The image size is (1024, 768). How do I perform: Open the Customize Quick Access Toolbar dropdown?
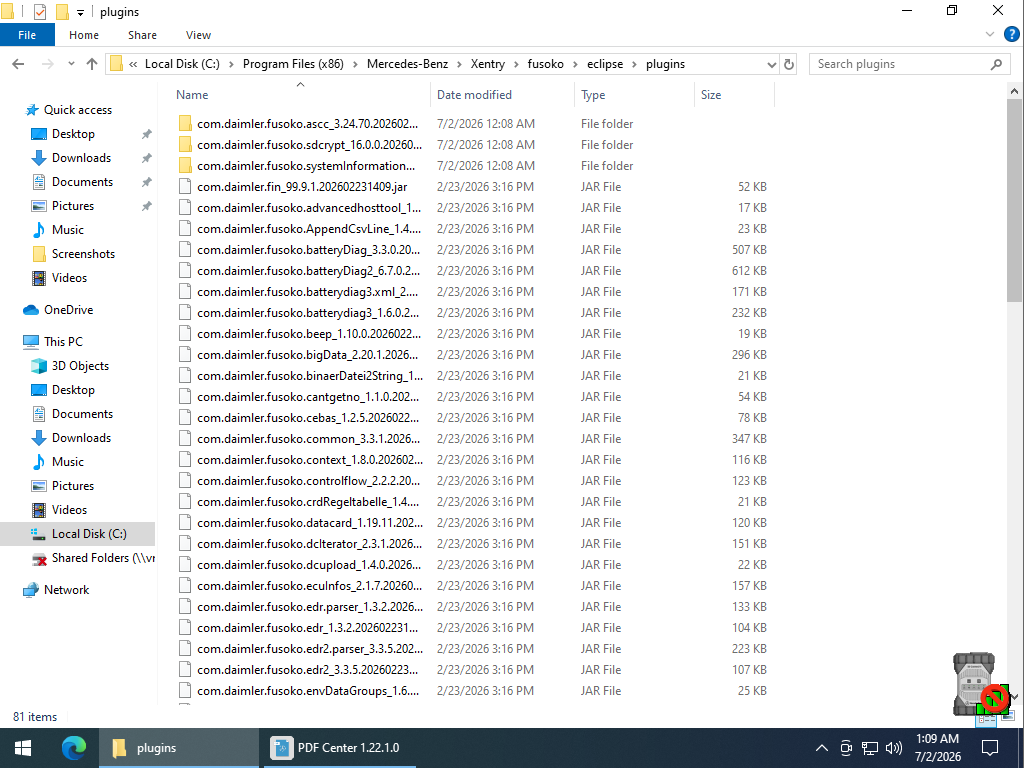click(x=80, y=12)
